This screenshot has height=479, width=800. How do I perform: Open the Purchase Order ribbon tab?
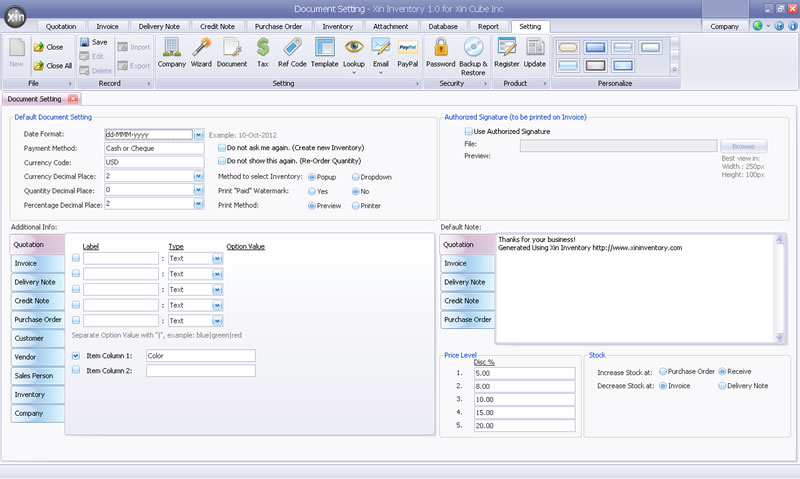278,27
